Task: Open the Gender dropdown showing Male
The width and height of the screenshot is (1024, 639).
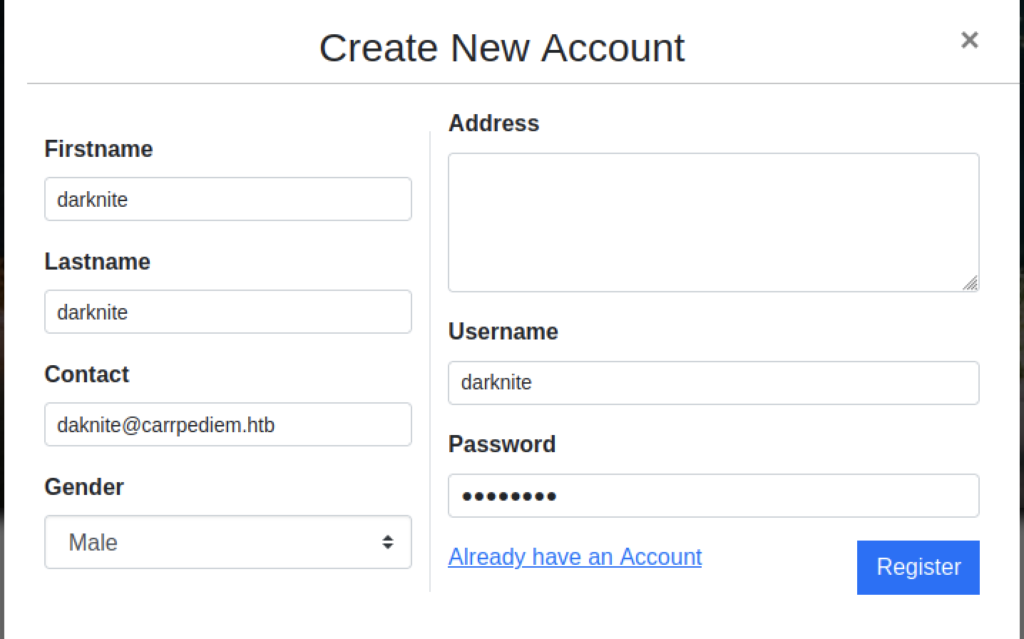Action: [228, 542]
